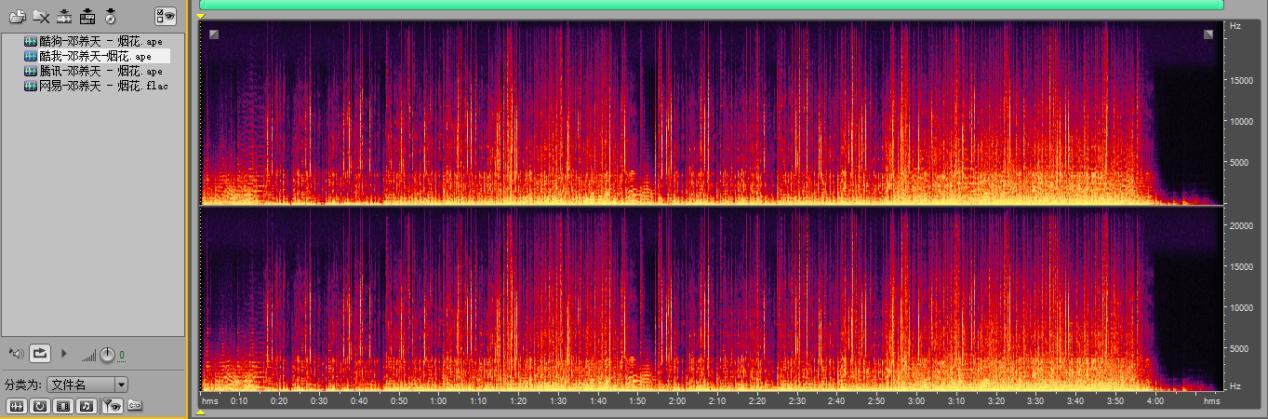Screen dimensions: 1268x419
Task: Toggle loop playback in Files panel
Action: click(x=40, y=353)
